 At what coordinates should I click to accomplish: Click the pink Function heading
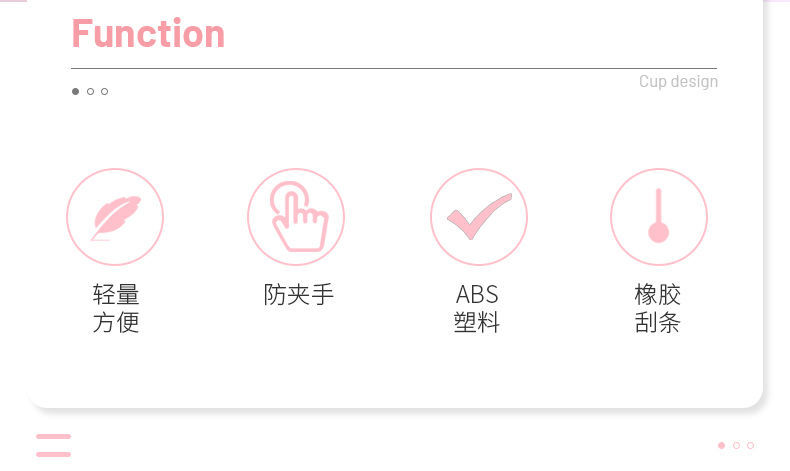(148, 34)
